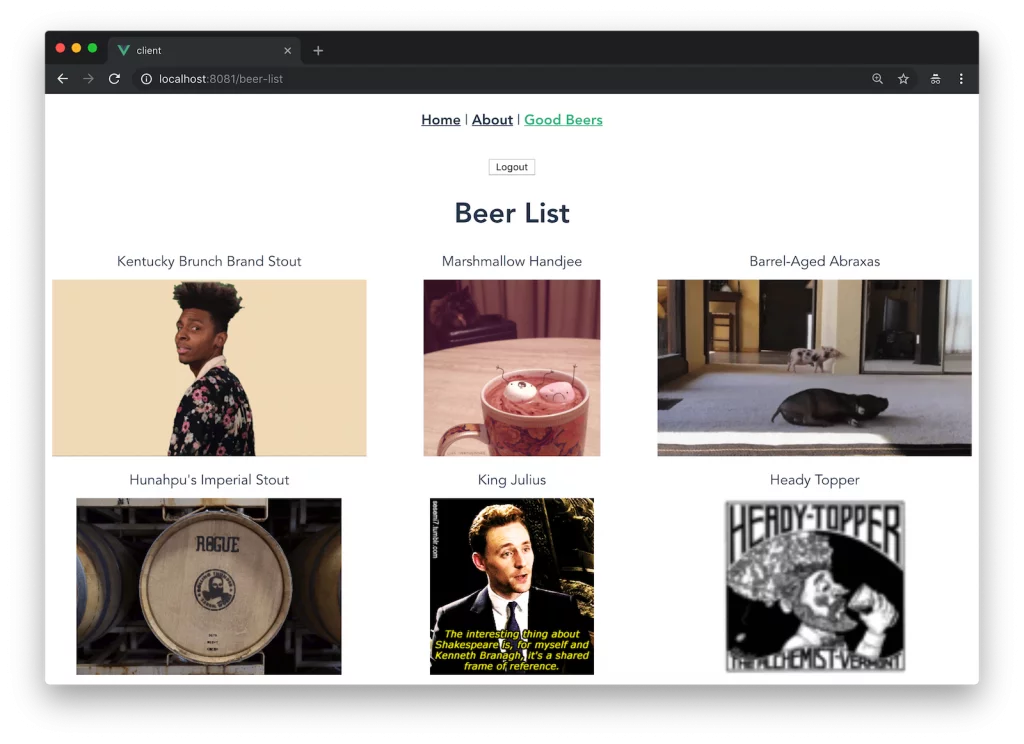Click the Kentucky Brunch Brand Stout image

pos(209,368)
